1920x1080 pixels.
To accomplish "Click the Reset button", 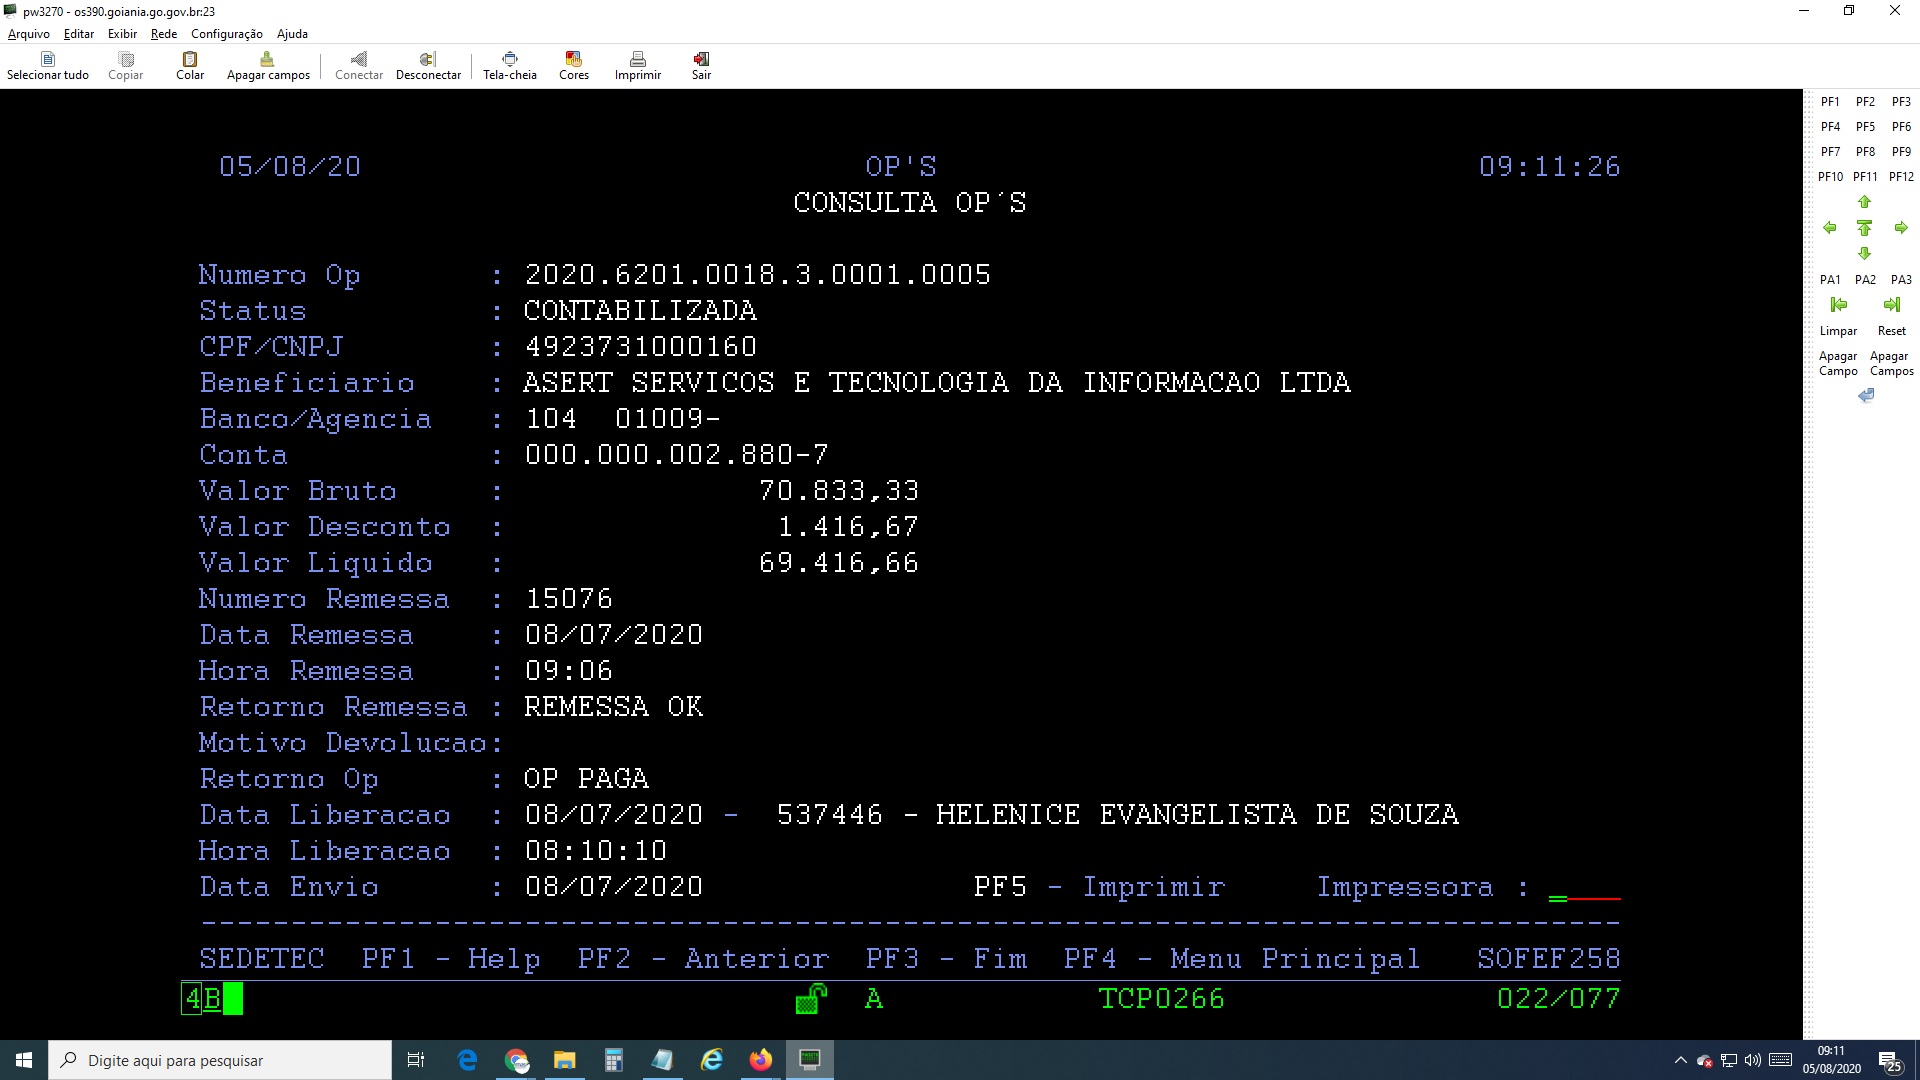I will coord(1891,331).
